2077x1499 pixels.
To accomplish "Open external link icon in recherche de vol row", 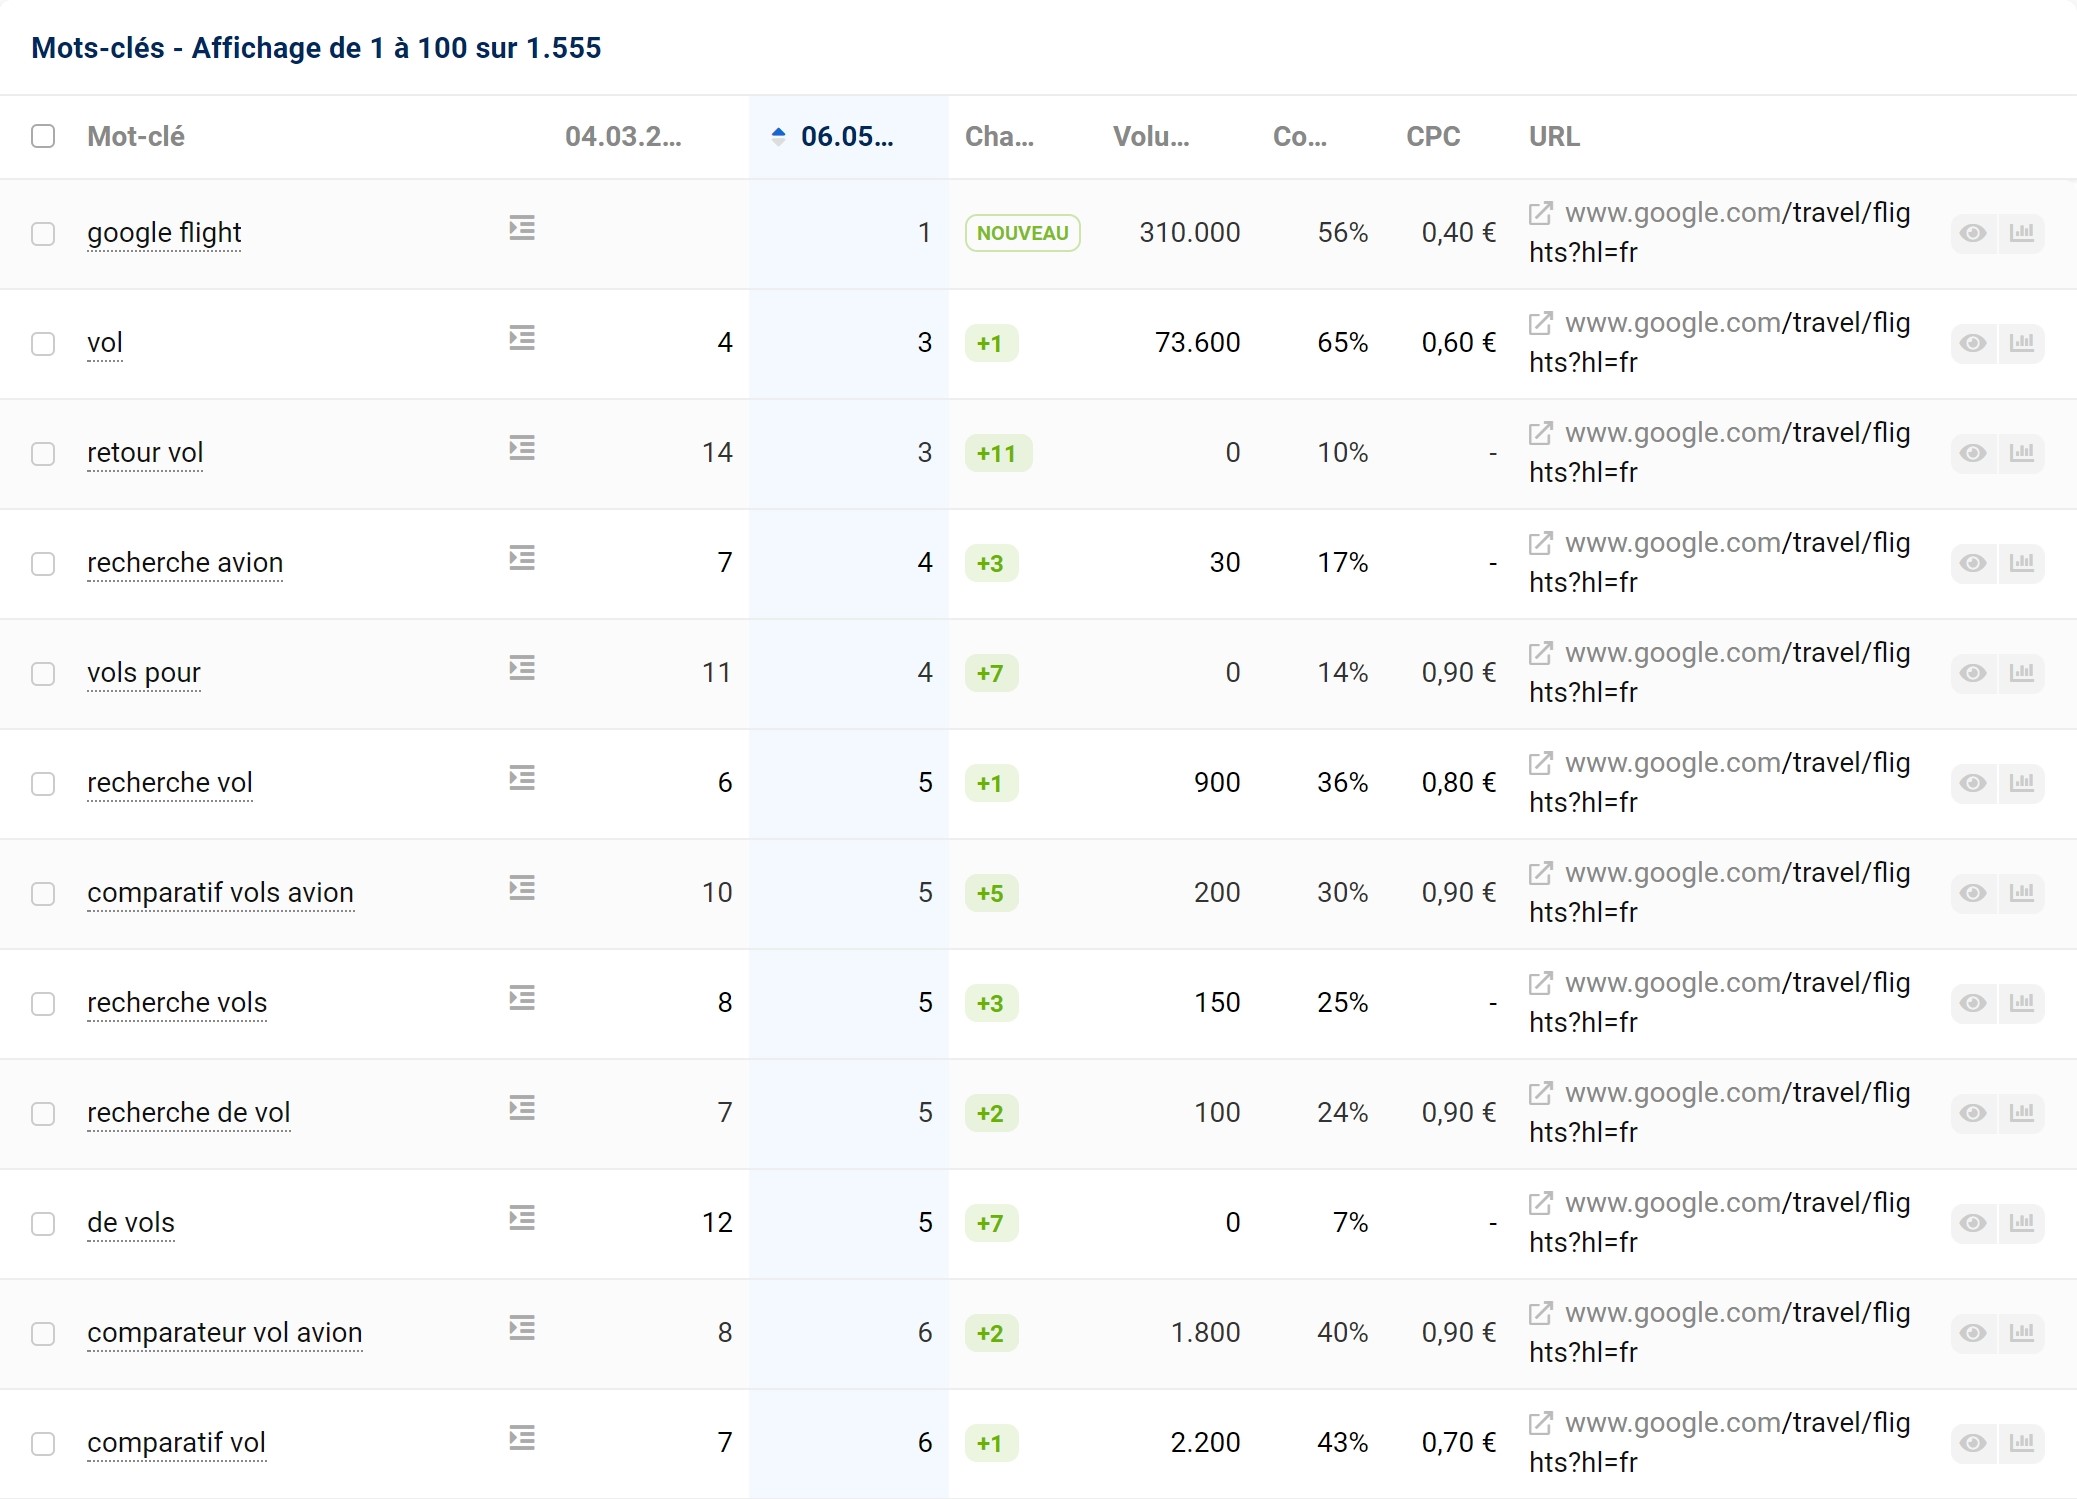I will coord(1541,1093).
